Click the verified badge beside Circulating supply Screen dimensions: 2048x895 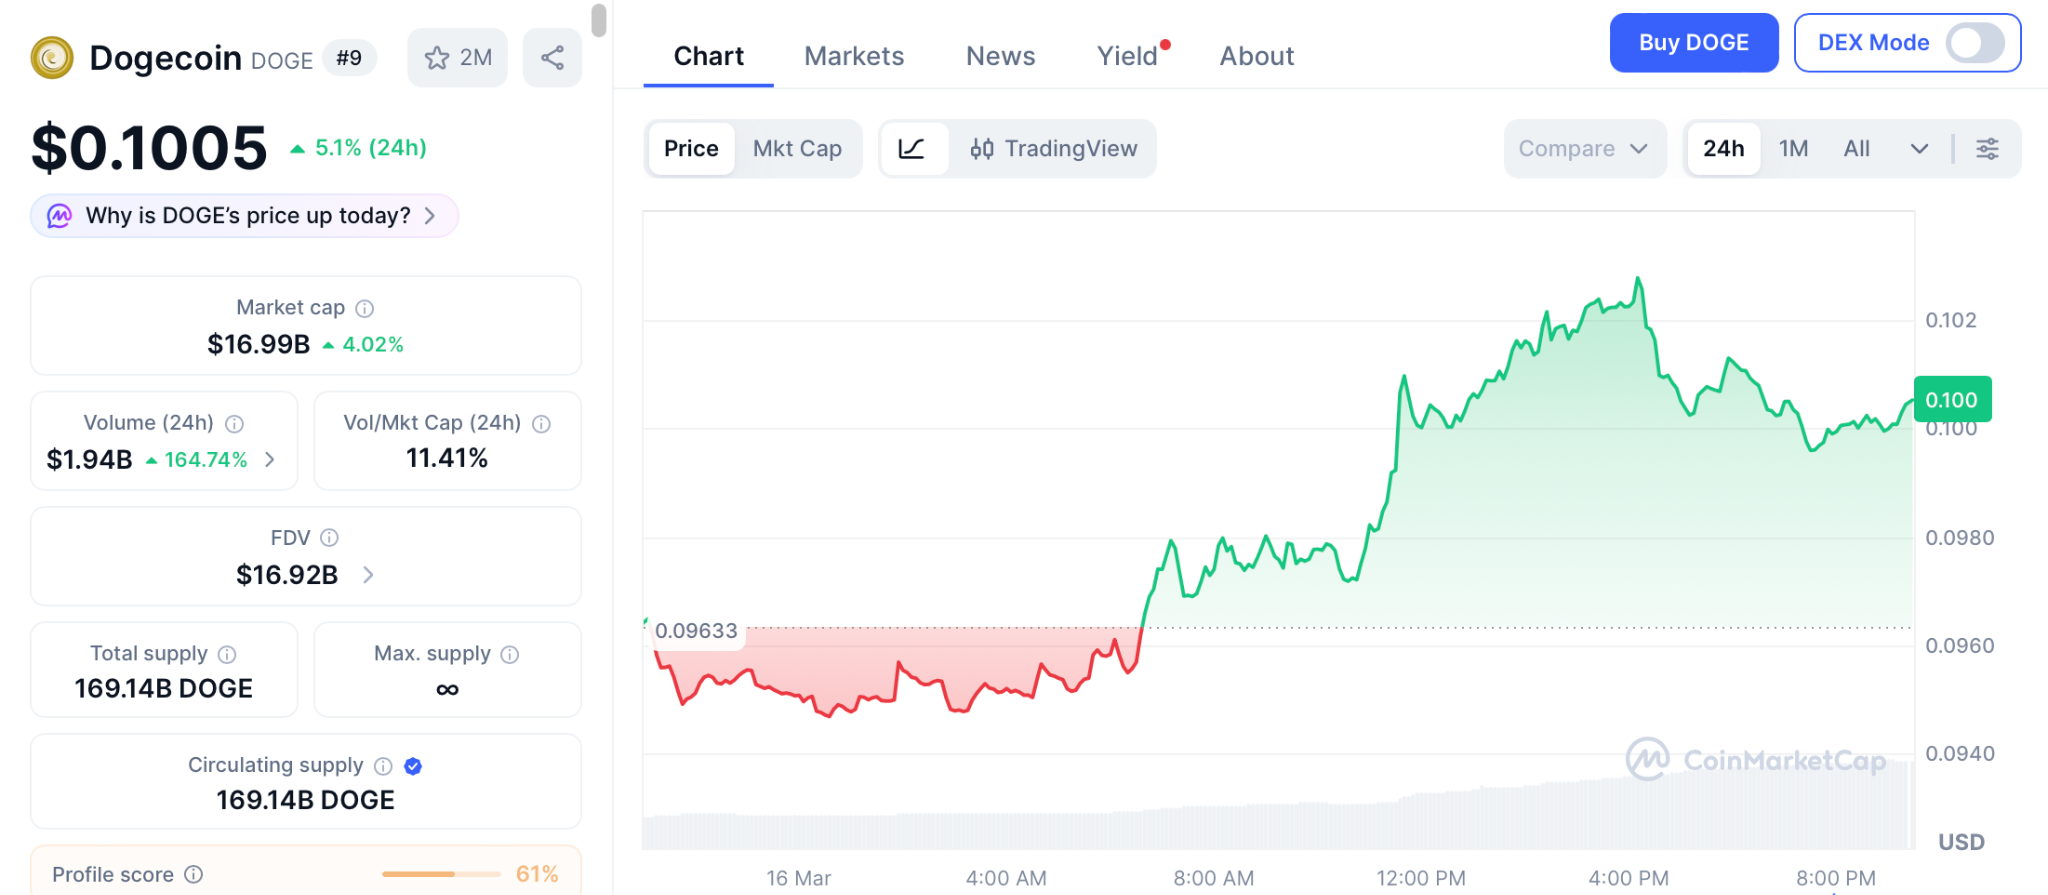pos(413,766)
